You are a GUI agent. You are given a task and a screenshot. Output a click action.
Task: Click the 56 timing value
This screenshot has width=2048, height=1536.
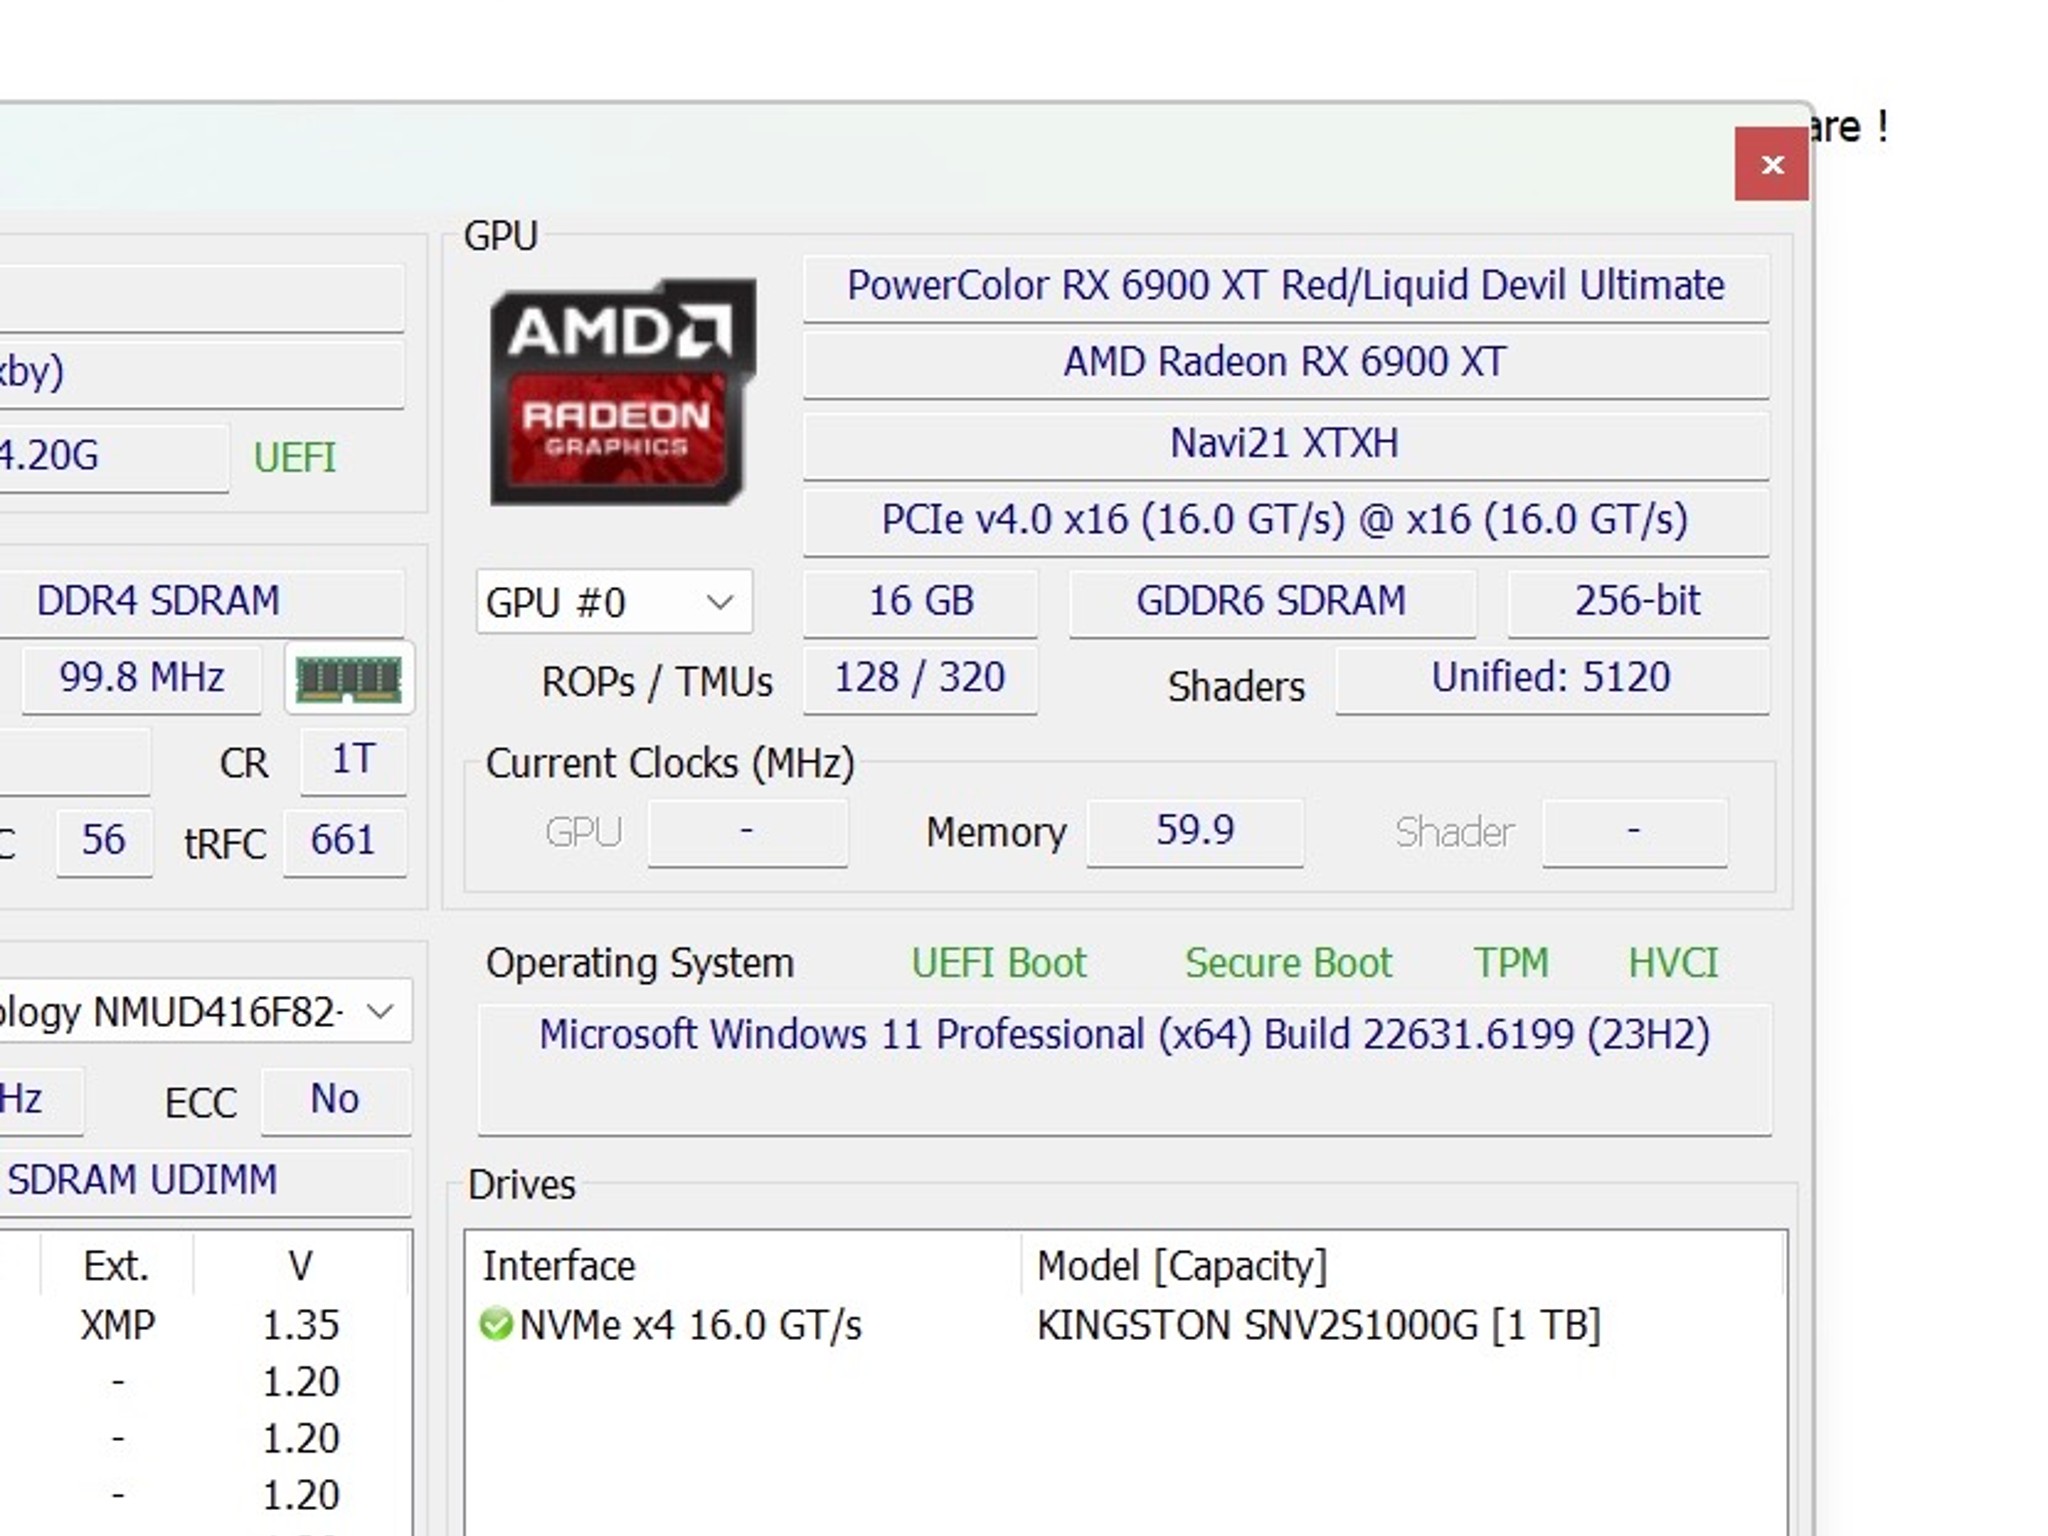click(104, 842)
